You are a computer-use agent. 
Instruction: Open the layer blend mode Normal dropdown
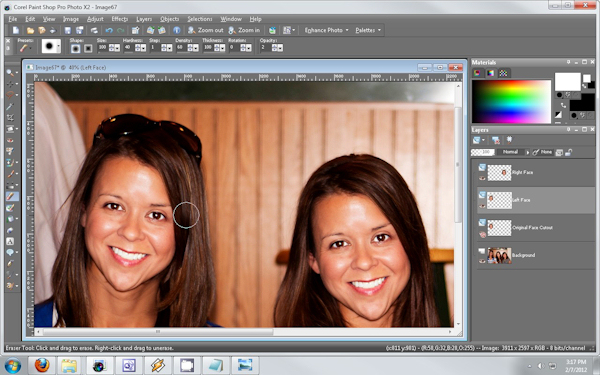[x=513, y=152]
